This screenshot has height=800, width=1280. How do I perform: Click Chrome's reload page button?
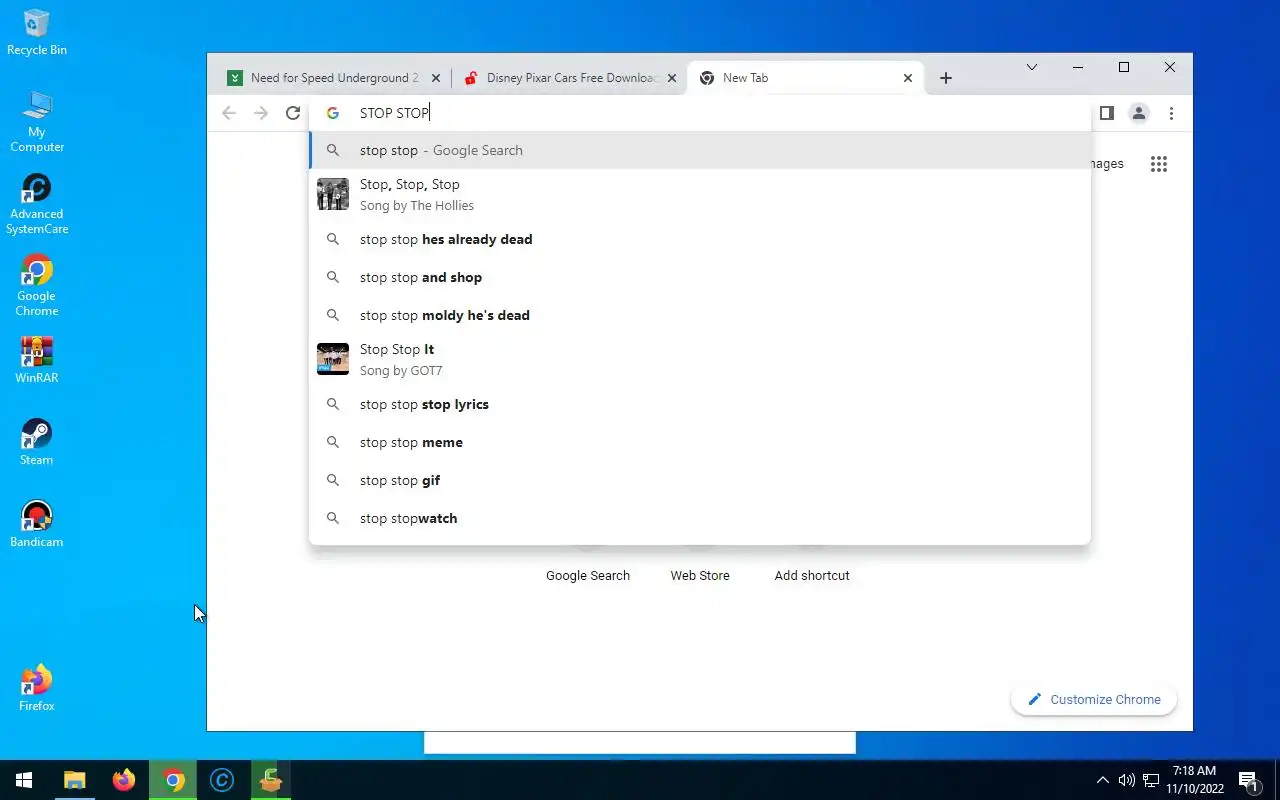click(x=293, y=113)
